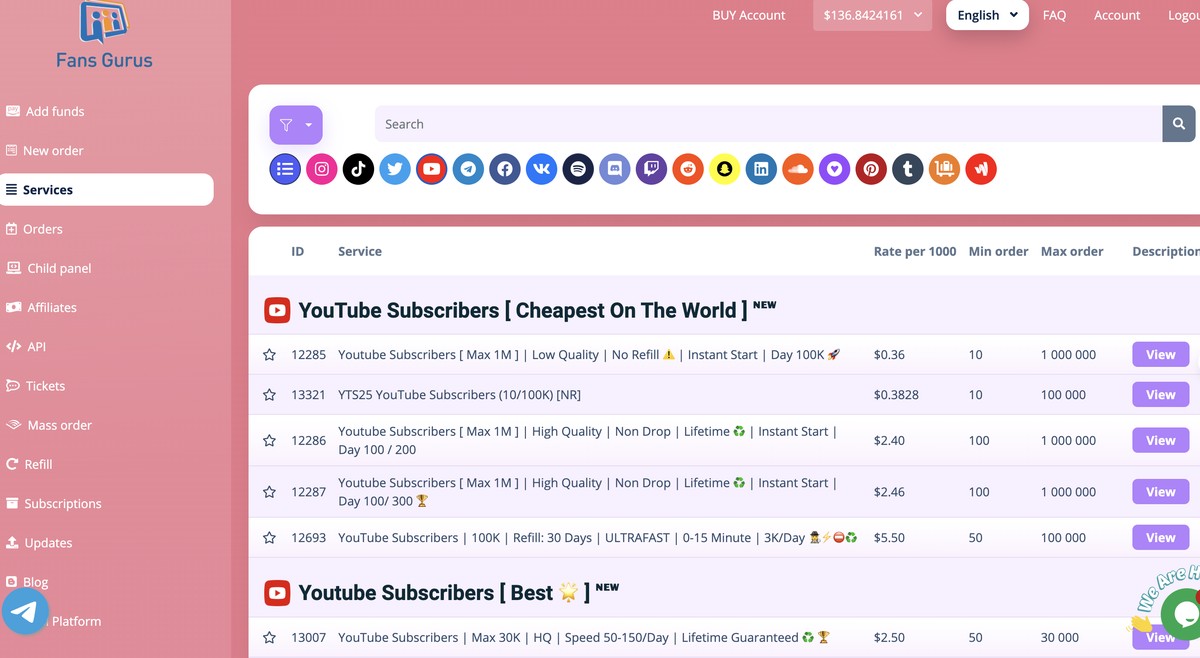
Task: Open the WhatsApp help chat widget
Action: [x=1183, y=613]
